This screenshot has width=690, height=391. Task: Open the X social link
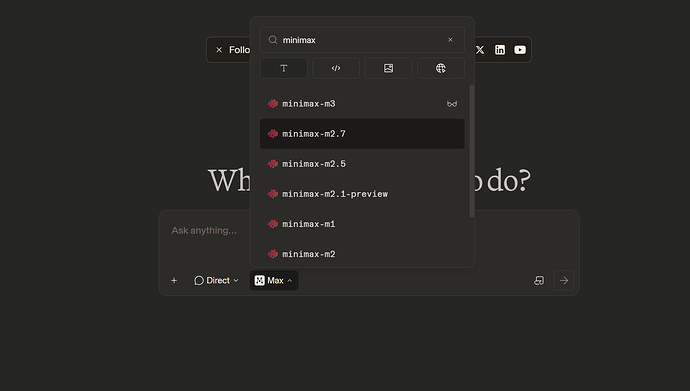click(480, 50)
